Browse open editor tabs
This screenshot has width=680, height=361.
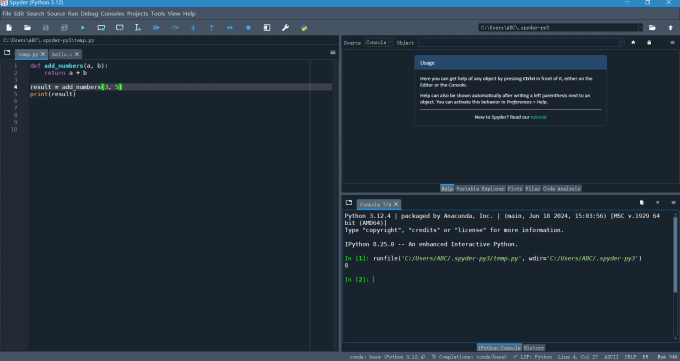(7, 53)
